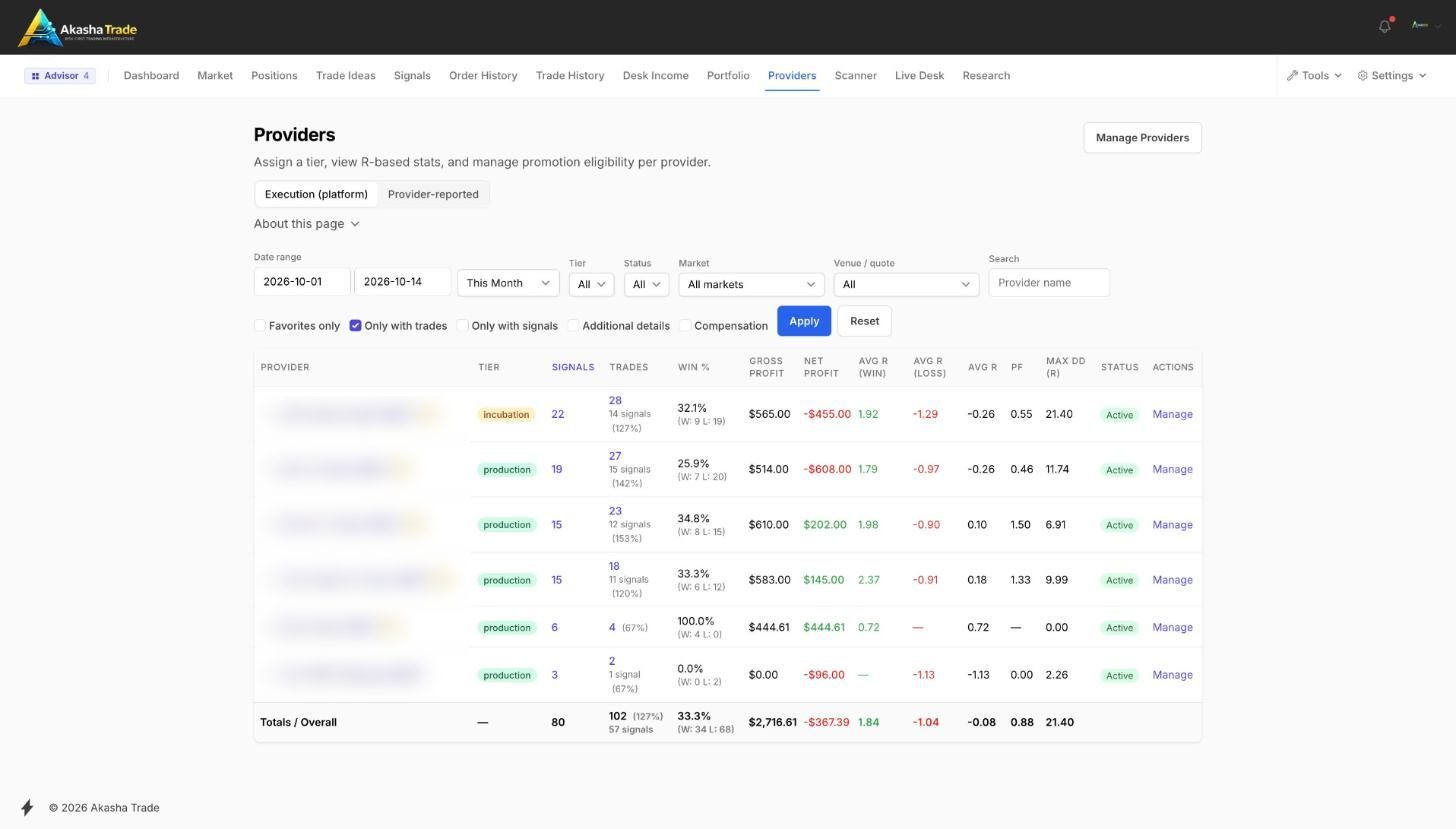The image size is (1456, 829).
Task: Click the lightning bolt icon in footer
Action: tap(27, 808)
